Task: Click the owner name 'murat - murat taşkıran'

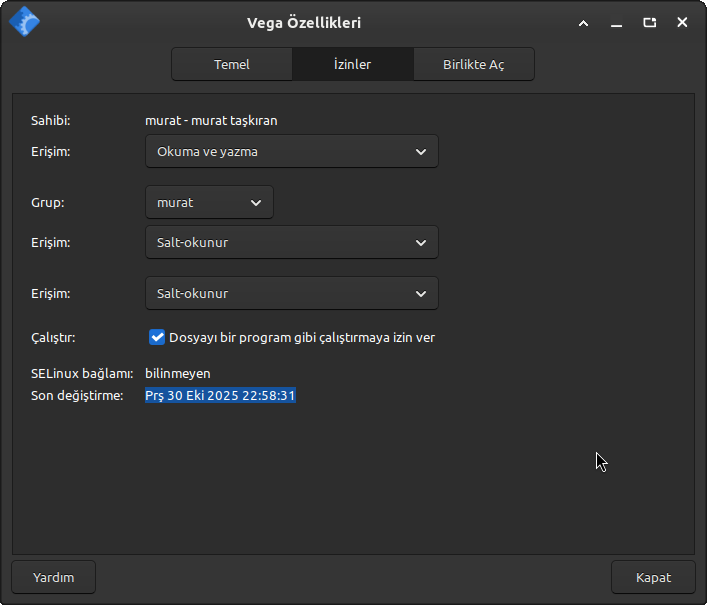Action: click(211, 121)
